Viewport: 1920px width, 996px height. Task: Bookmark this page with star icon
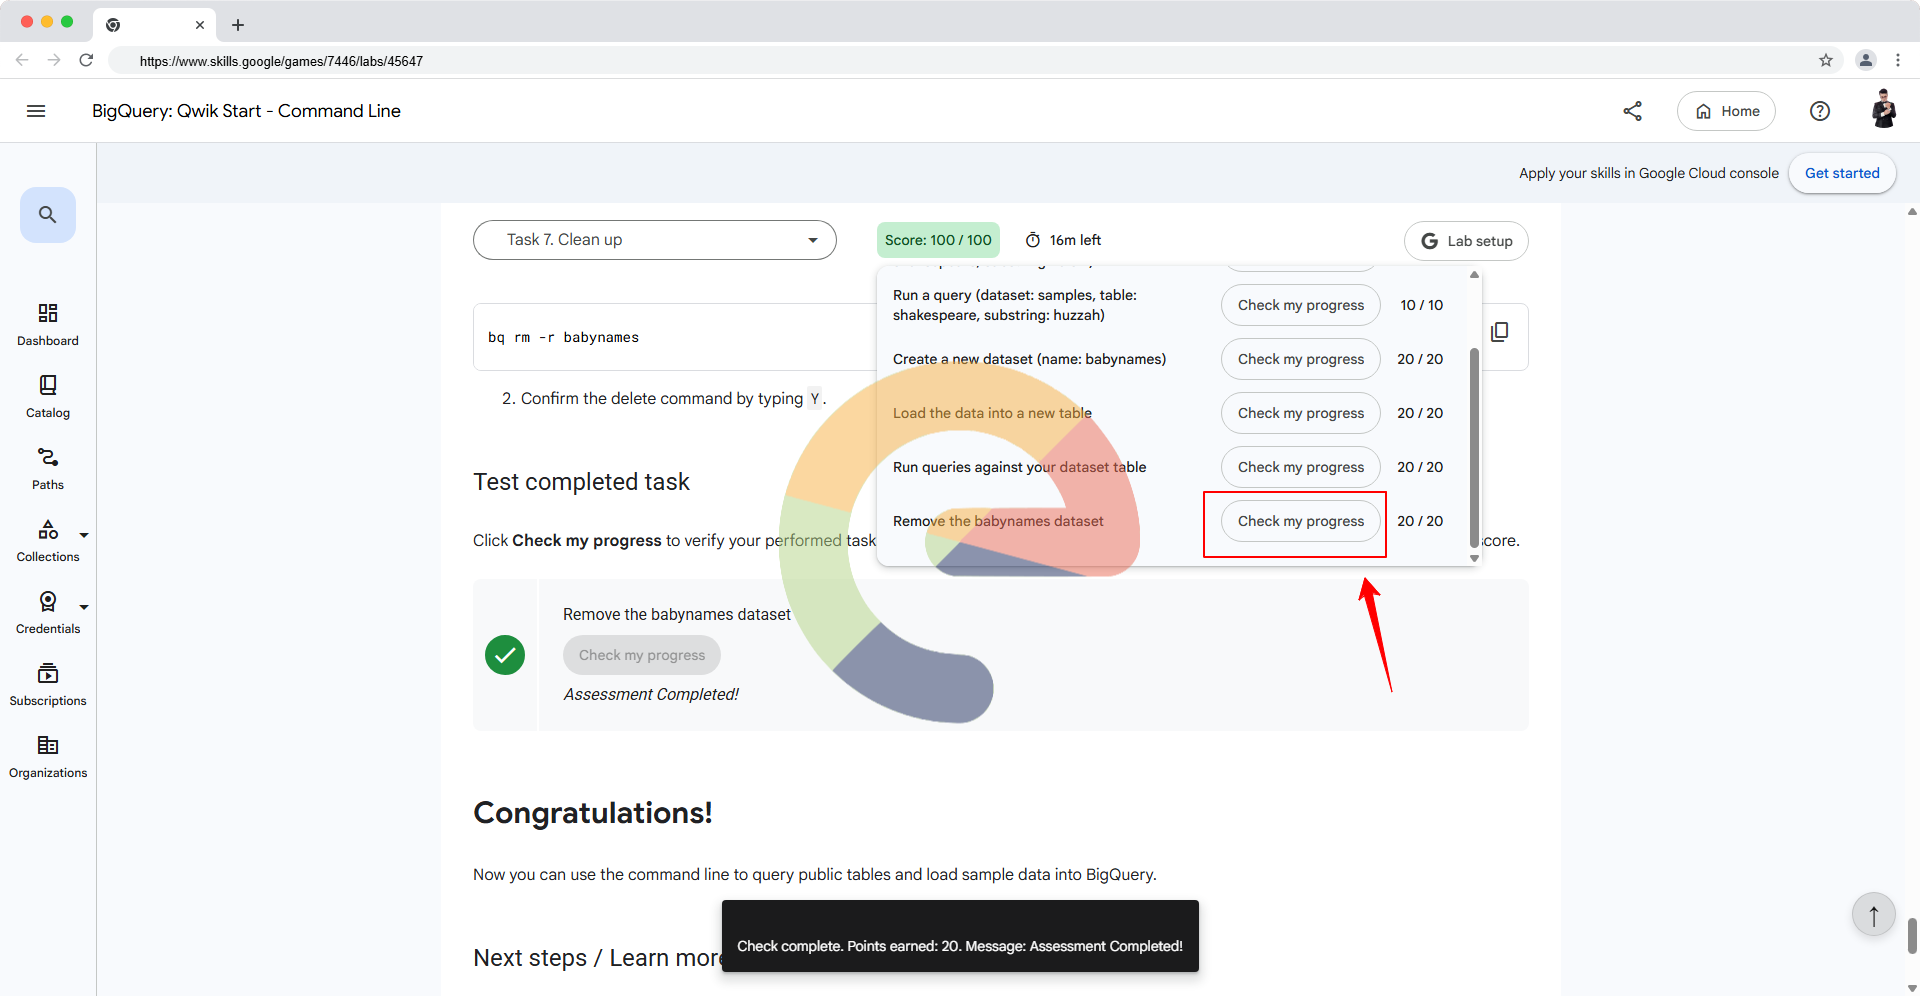click(1826, 60)
